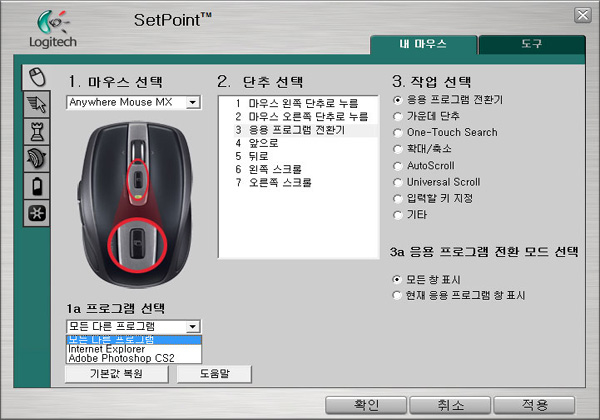Select the 확대/축소 radio option

pyautogui.click(x=398, y=149)
